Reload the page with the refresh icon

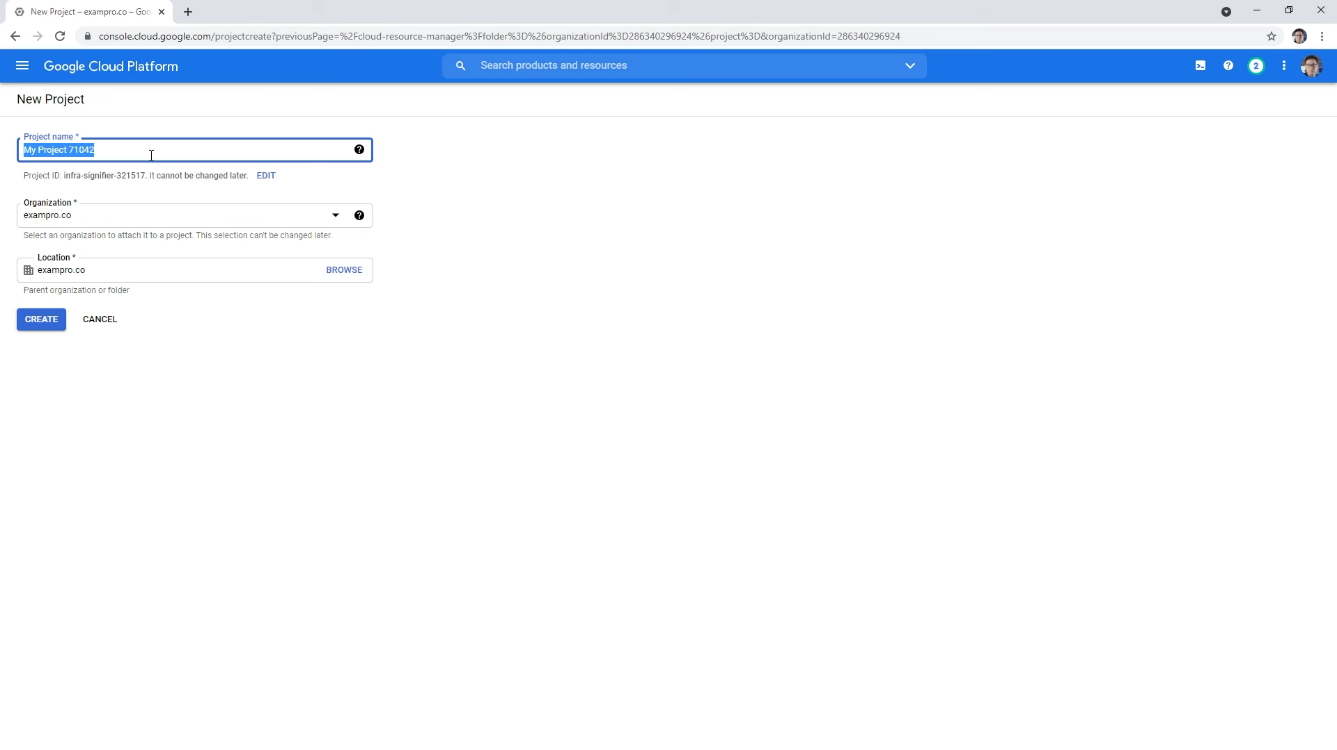click(60, 36)
